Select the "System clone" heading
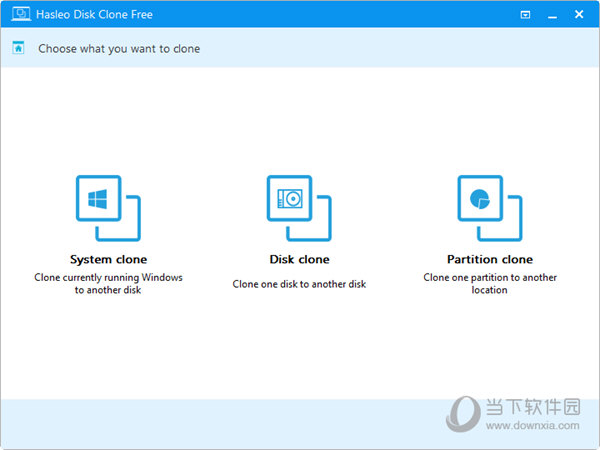The image size is (600, 450). pos(108,259)
